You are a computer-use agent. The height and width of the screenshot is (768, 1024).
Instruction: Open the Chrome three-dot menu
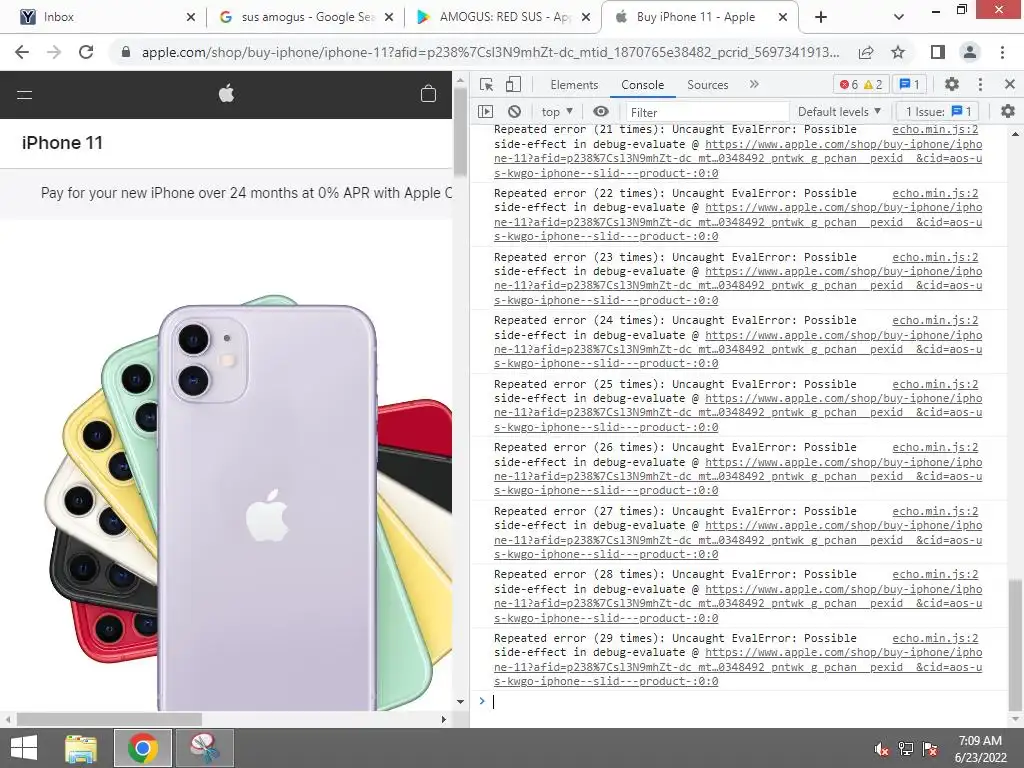[1002, 52]
